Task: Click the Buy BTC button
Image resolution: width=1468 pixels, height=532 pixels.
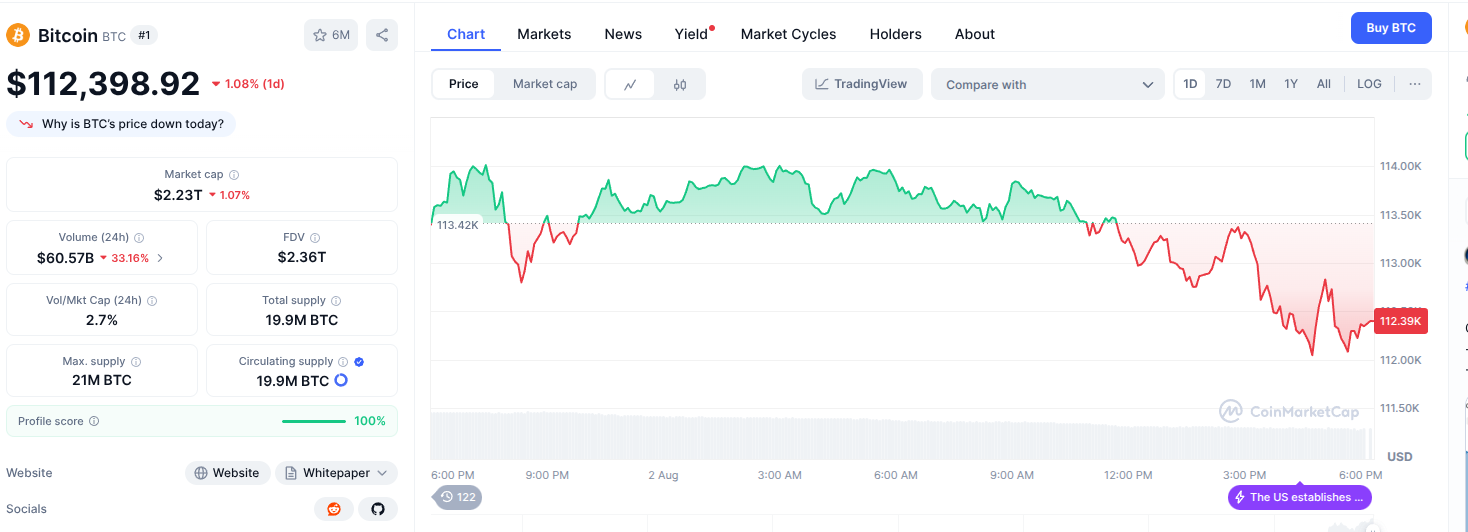Action: pos(1391,28)
